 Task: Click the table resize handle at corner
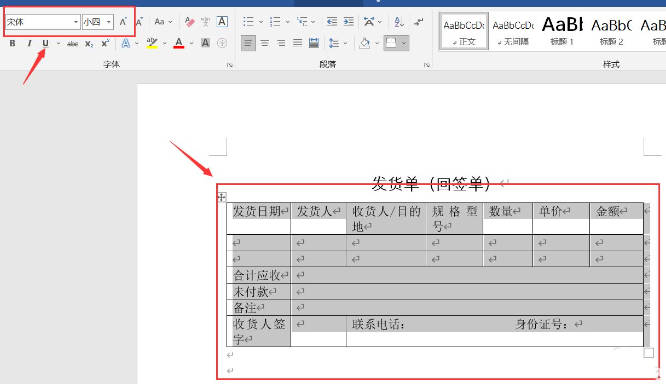[649, 353]
